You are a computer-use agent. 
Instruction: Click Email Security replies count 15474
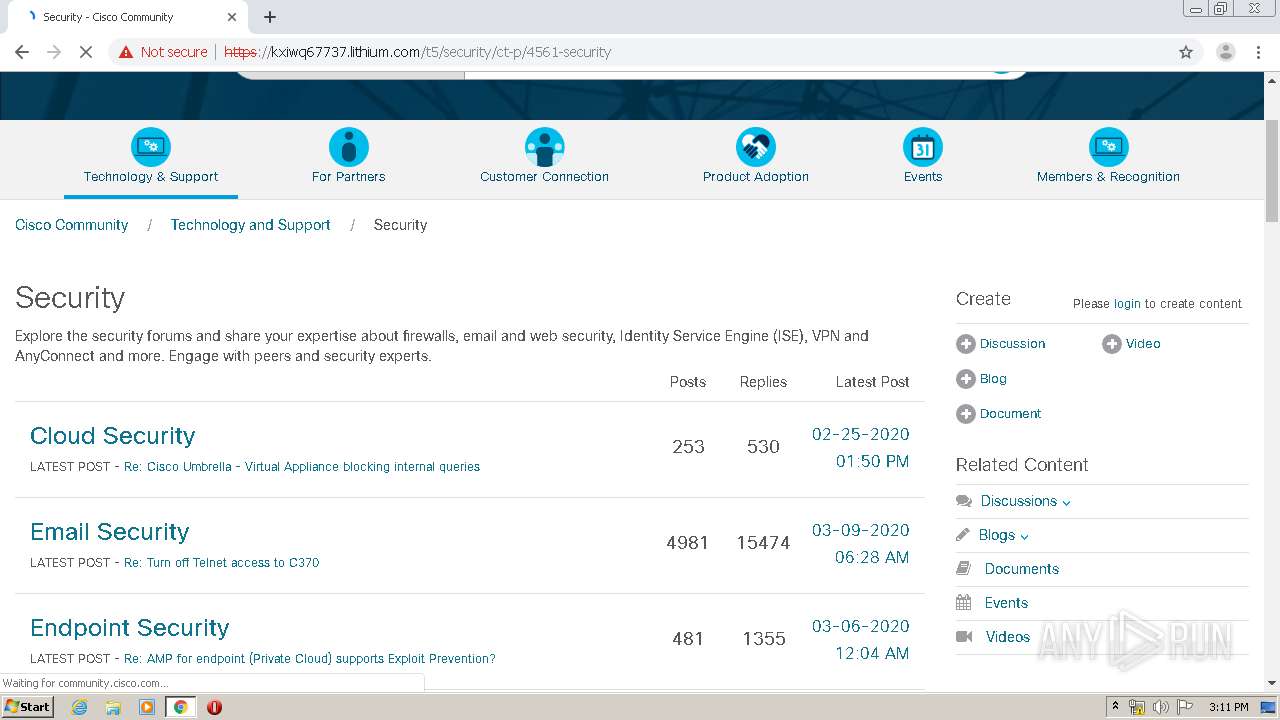pyautogui.click(x=763, y=543)
